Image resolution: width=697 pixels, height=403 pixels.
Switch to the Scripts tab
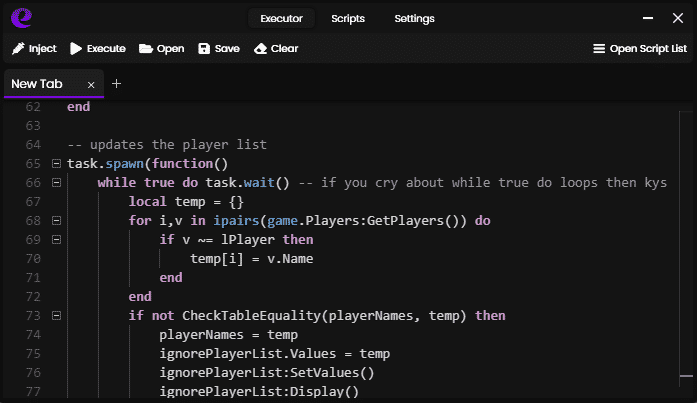tap(348, 18)
